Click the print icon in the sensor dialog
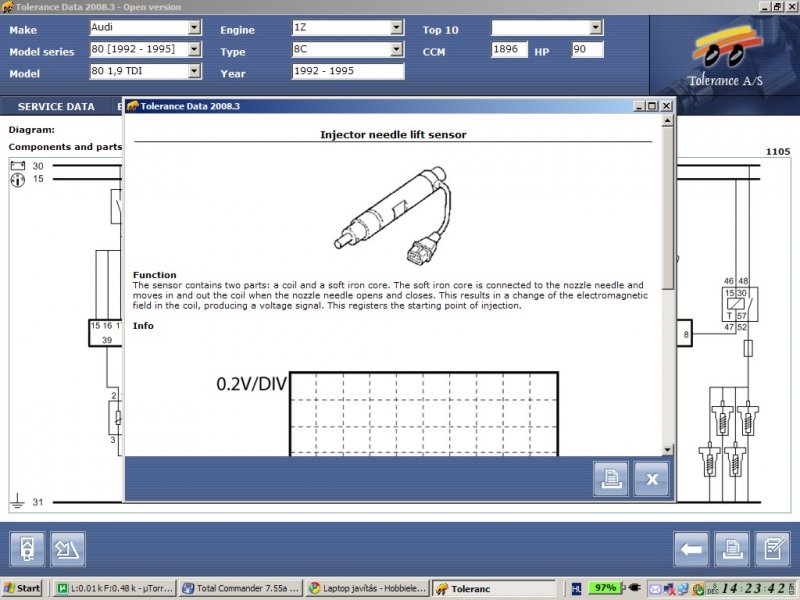Image resolution: width=800 pixels, height=600 pixels. [611, 479]
